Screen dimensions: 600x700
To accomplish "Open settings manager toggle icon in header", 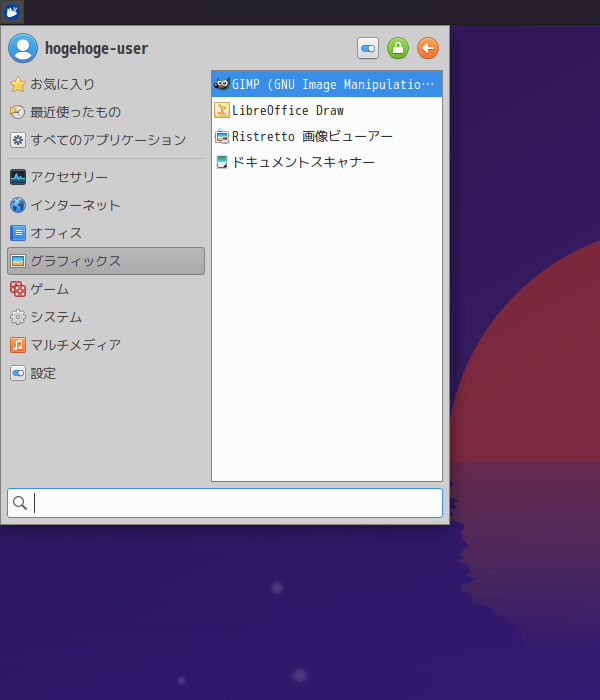I will [x=368, y=48].
